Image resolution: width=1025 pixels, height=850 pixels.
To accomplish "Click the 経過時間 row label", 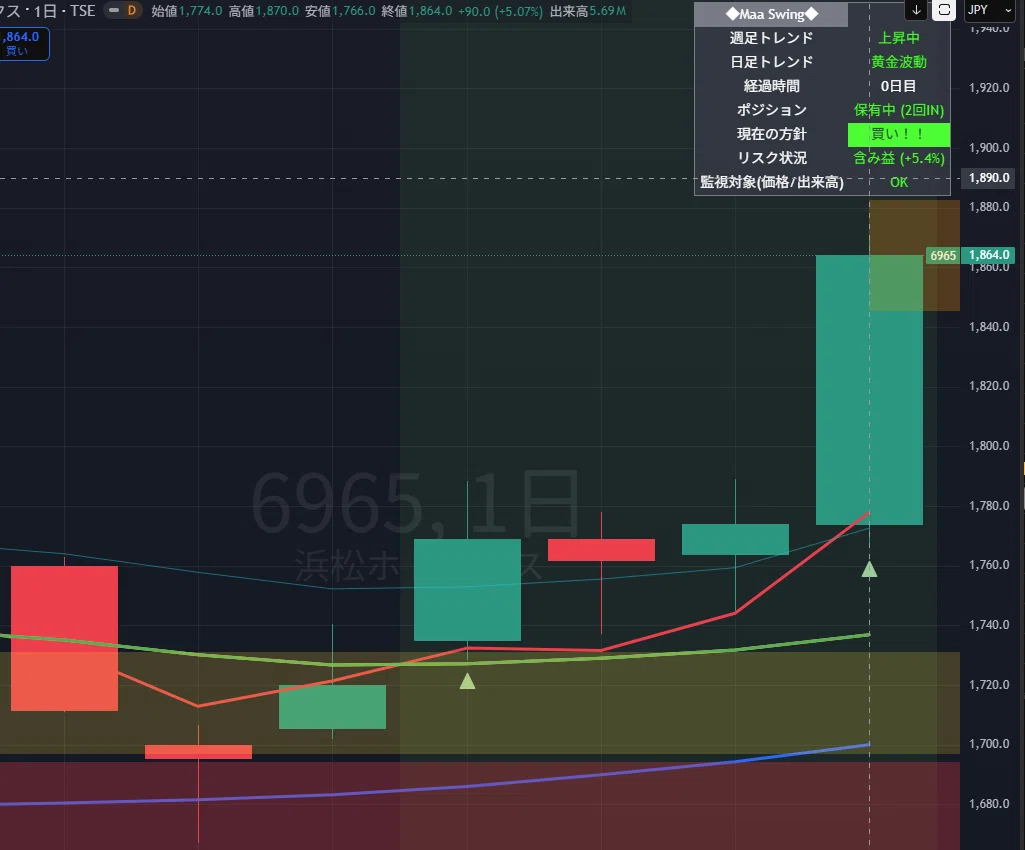I will [x=771, y=86].
